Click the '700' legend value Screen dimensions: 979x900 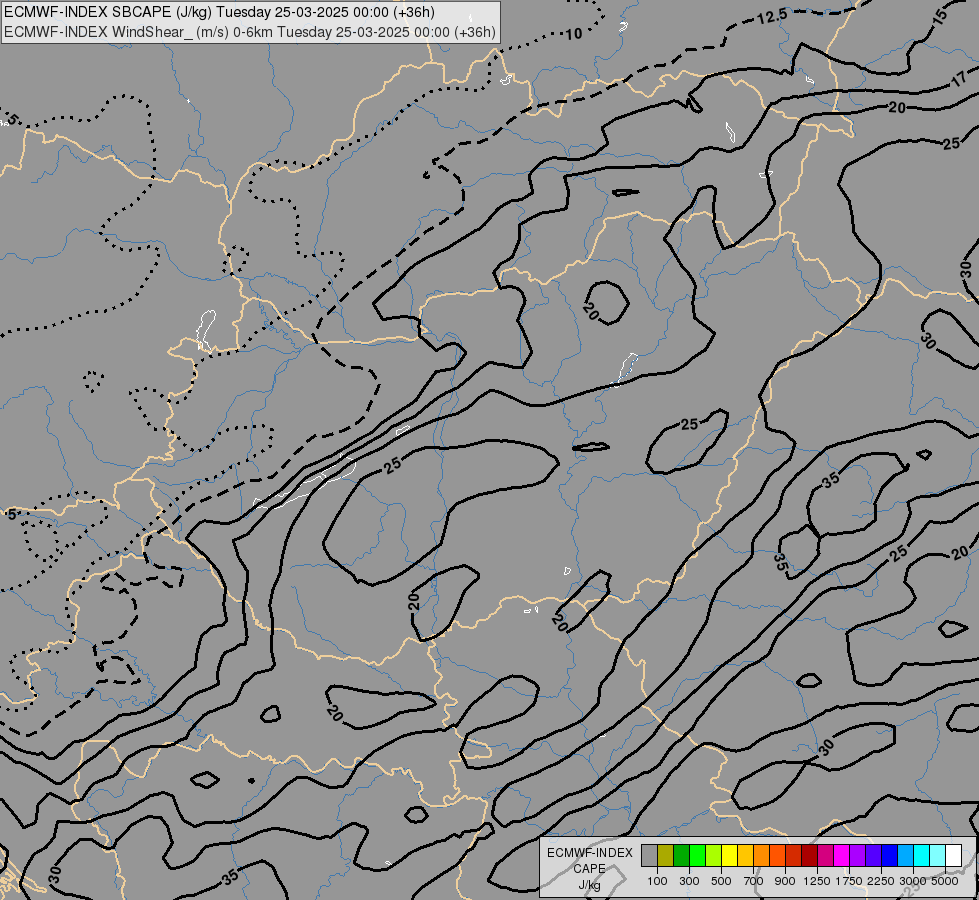click(x=754, y=881)
